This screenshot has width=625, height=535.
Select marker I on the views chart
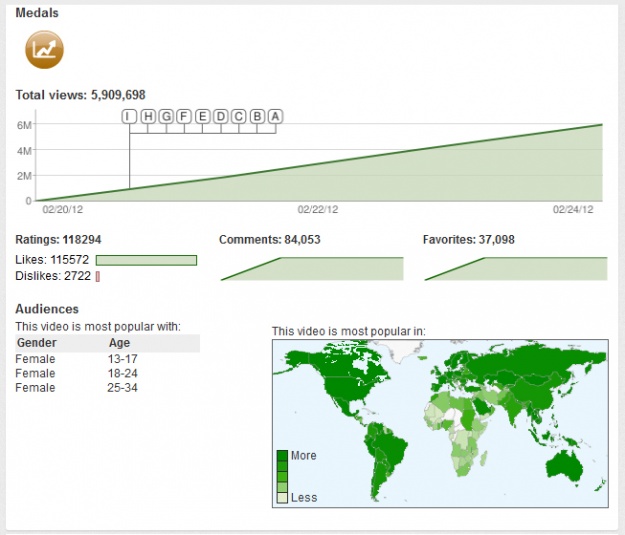(129, 116)
